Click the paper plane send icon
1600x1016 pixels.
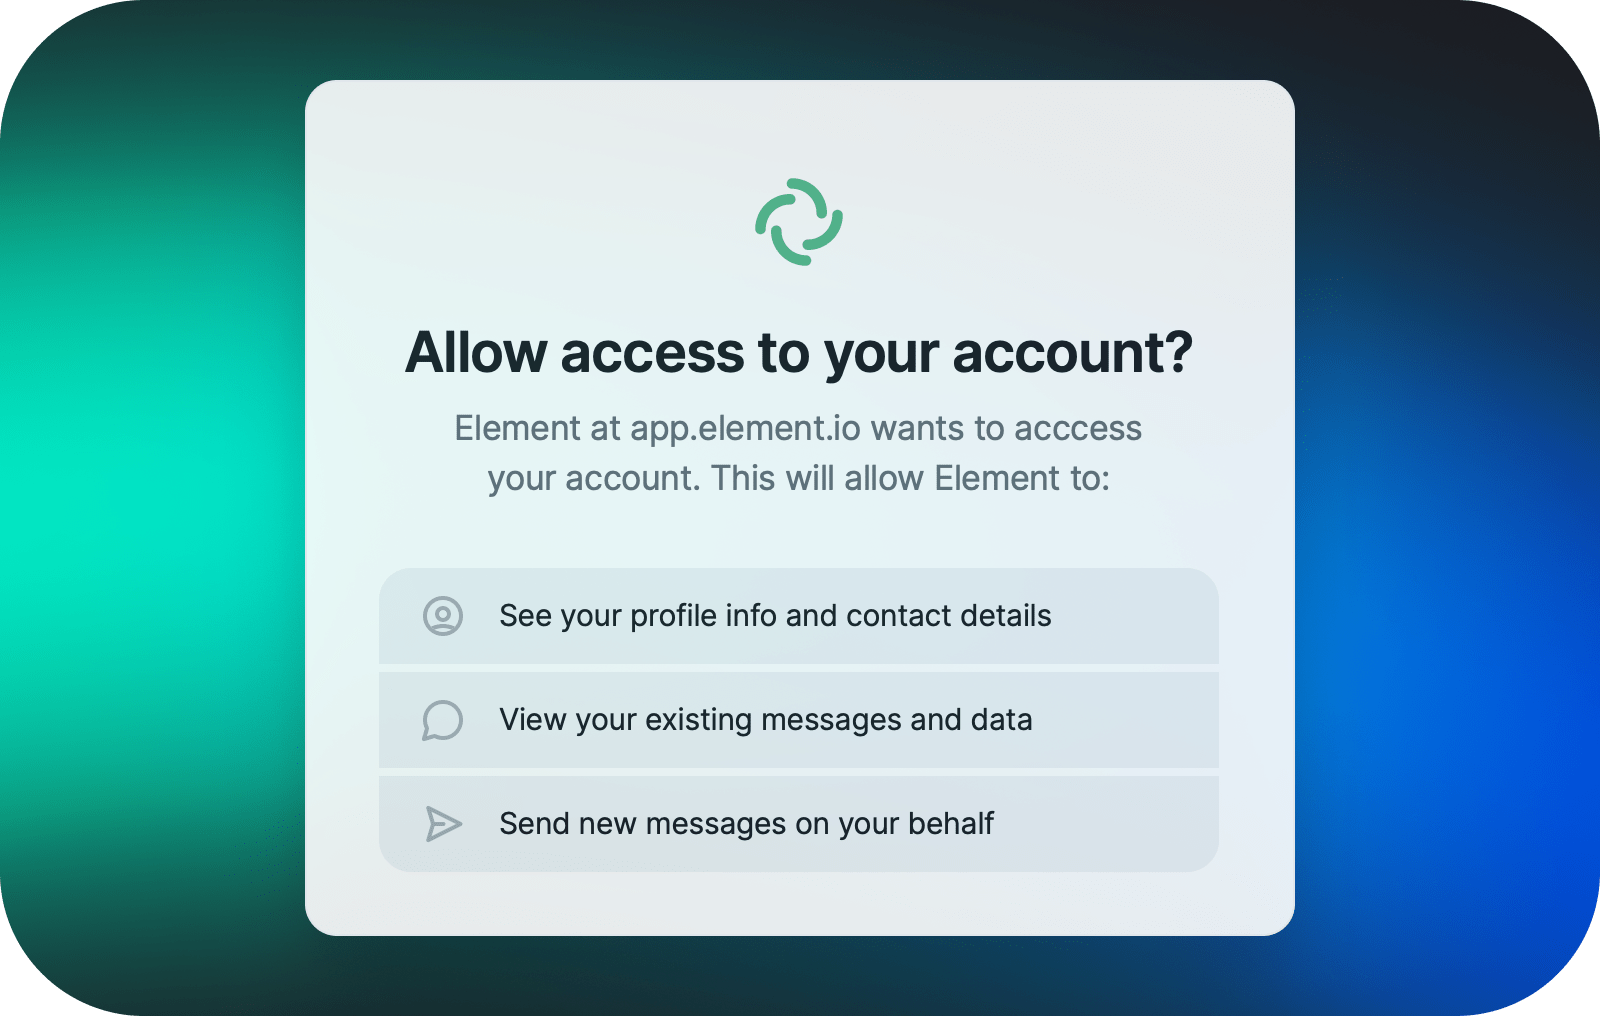click(443, 824)
